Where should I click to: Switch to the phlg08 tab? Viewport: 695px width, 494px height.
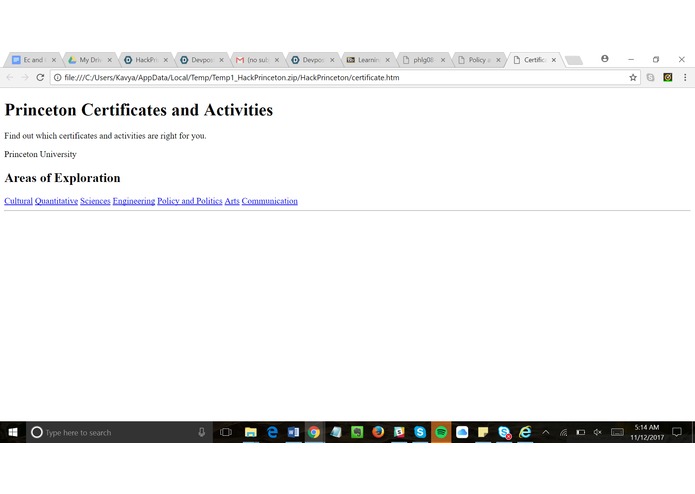coord(422,60)
